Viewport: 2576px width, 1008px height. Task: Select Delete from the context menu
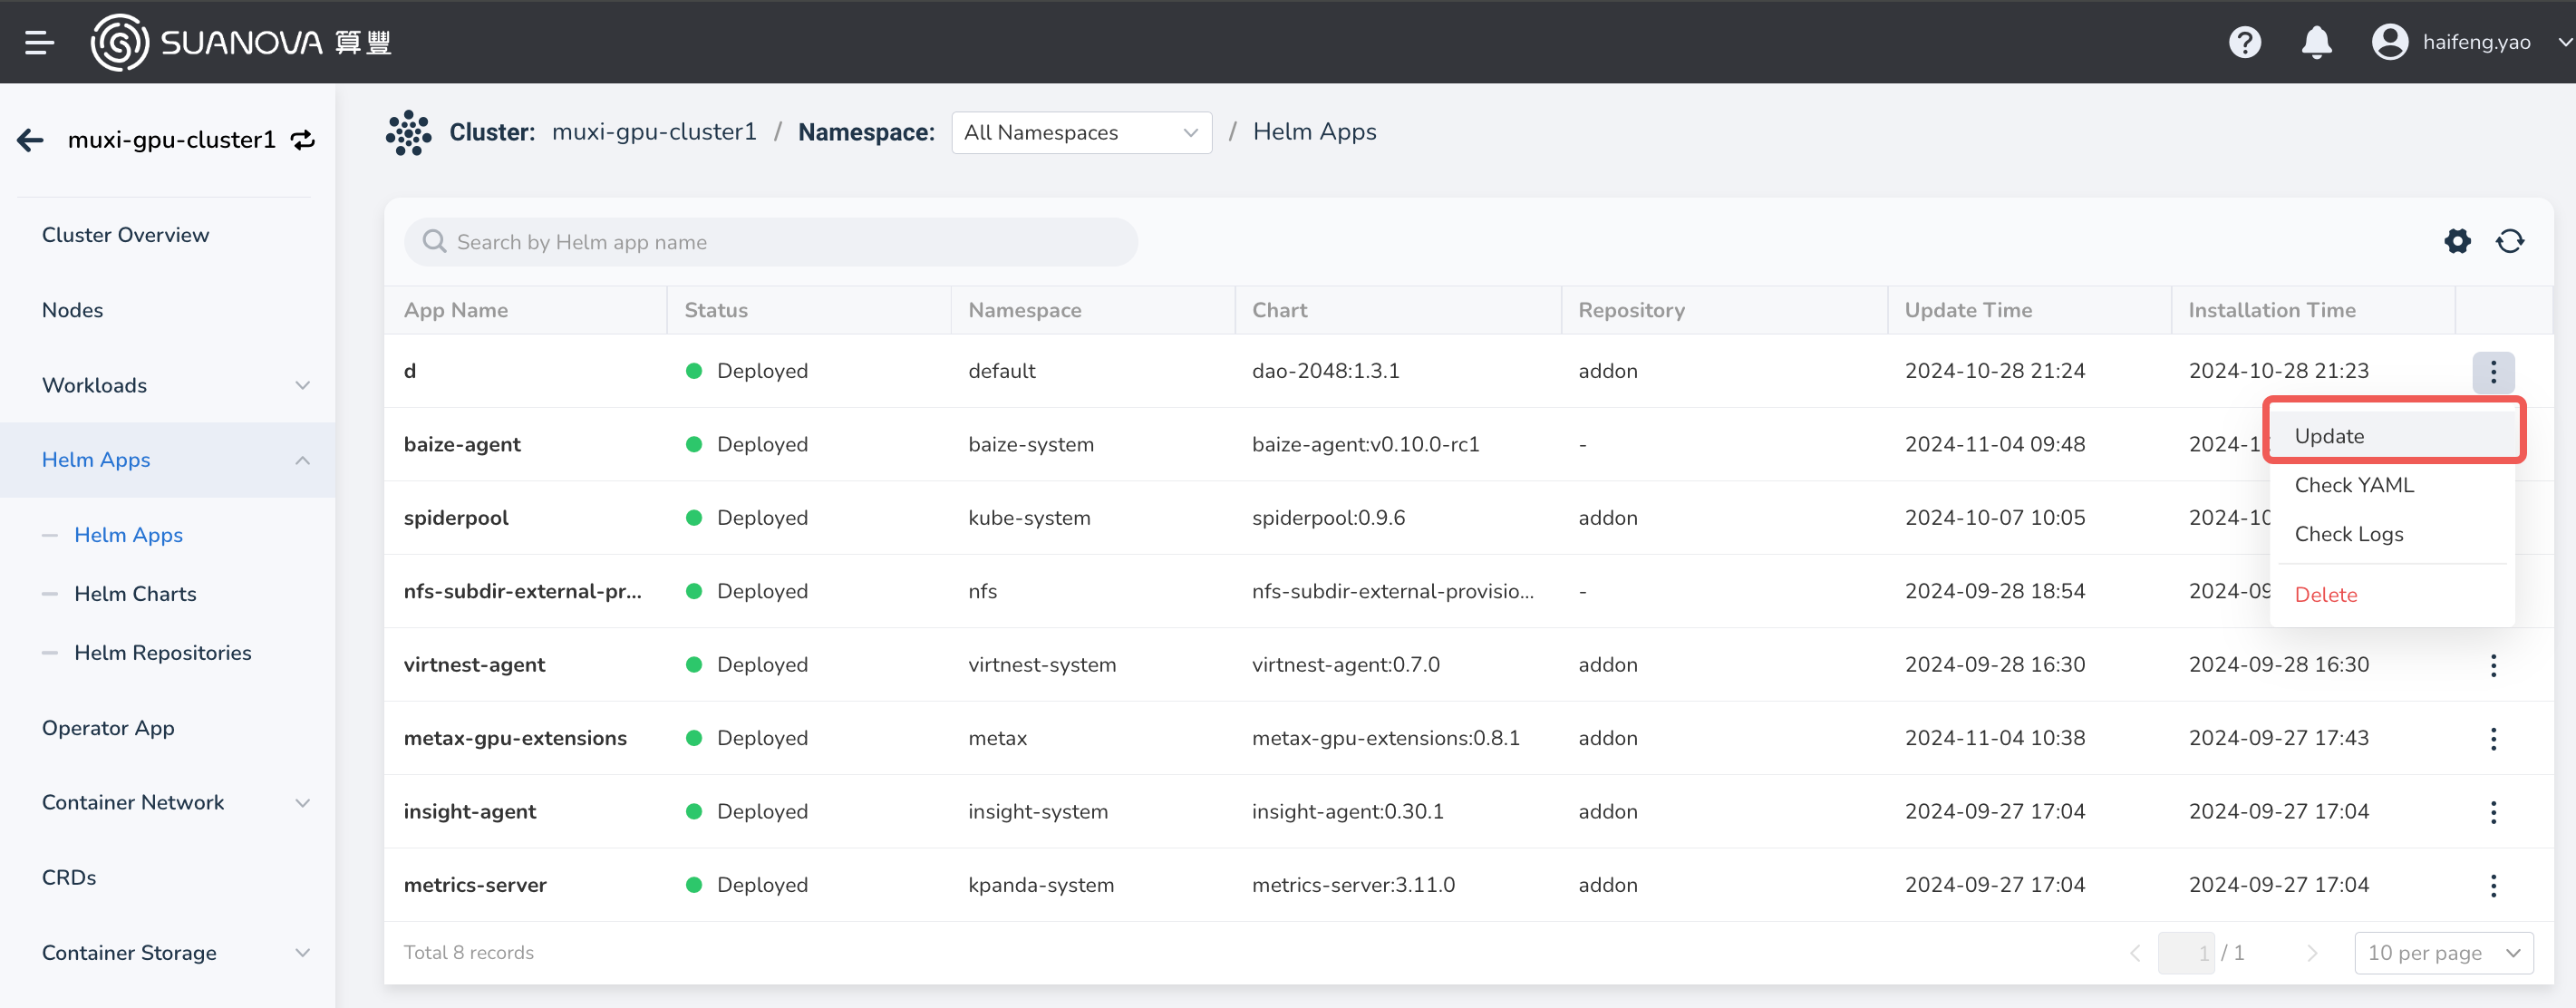pyautogui.click(x=2394, y=595)
